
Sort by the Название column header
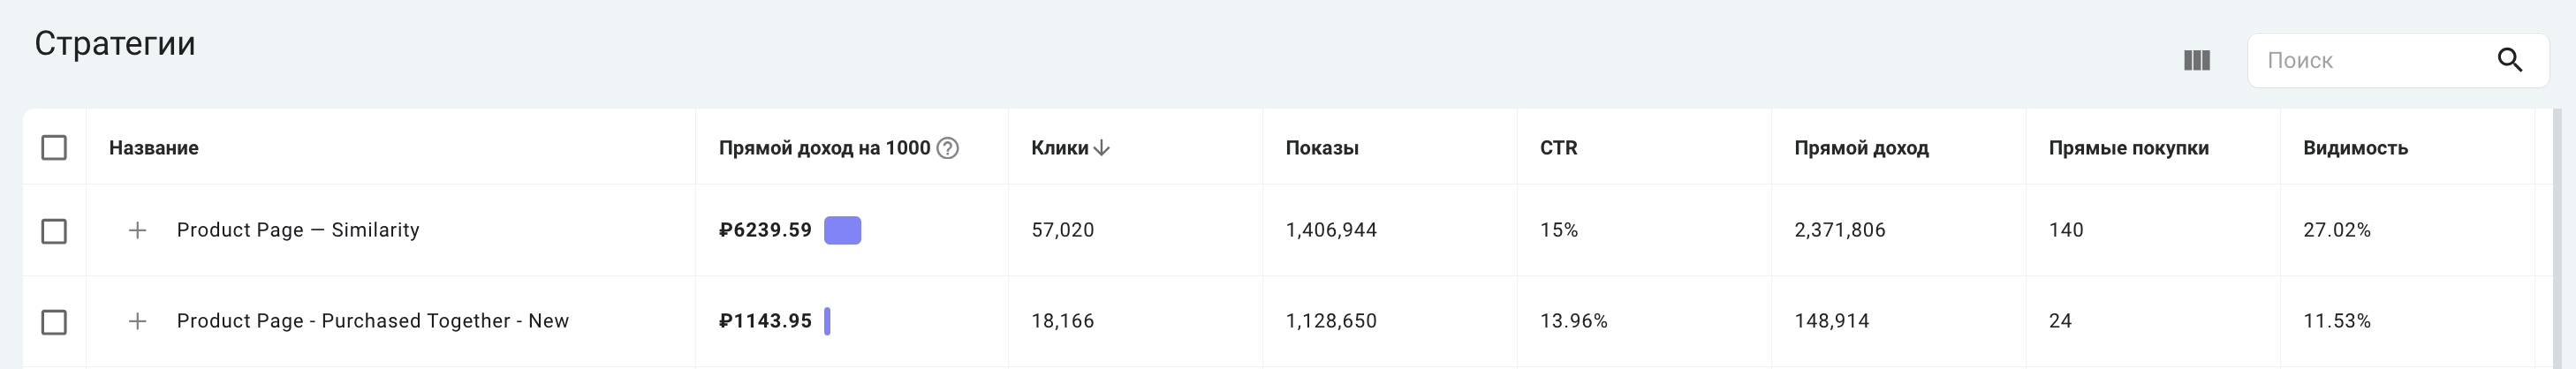tap(154, 148)
